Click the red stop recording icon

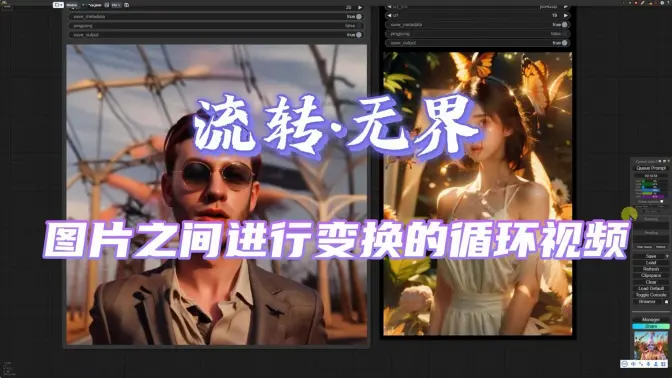click(636, 3)
